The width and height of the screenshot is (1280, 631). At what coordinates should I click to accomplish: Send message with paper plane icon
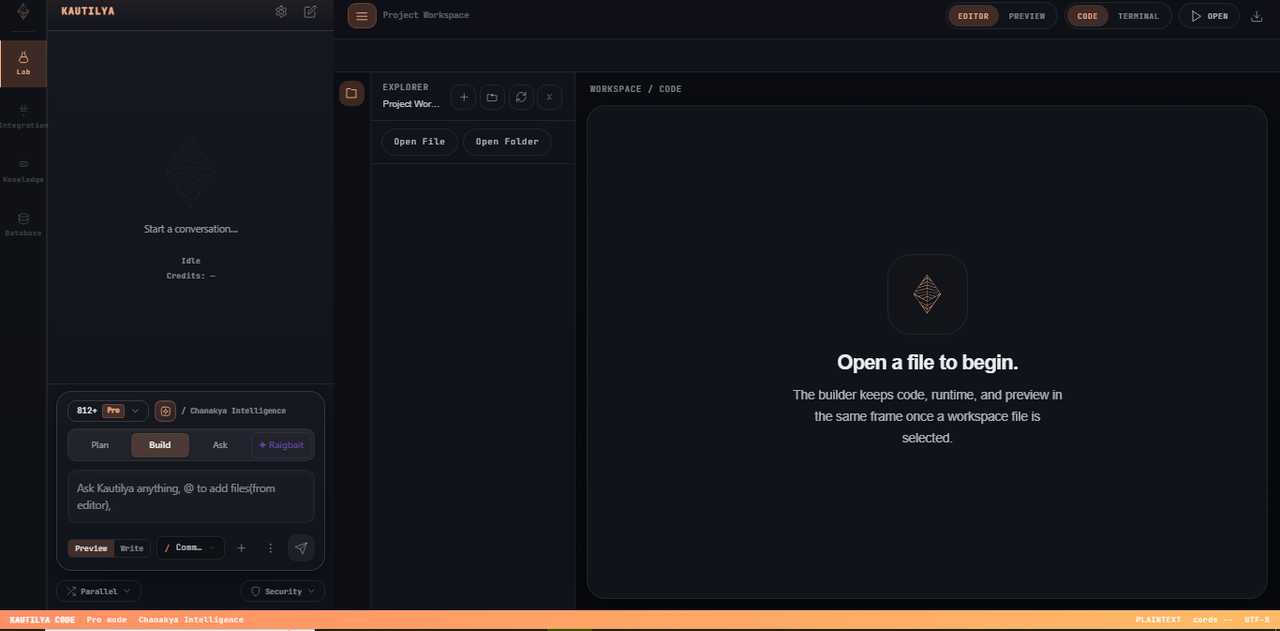coord(301,548)
